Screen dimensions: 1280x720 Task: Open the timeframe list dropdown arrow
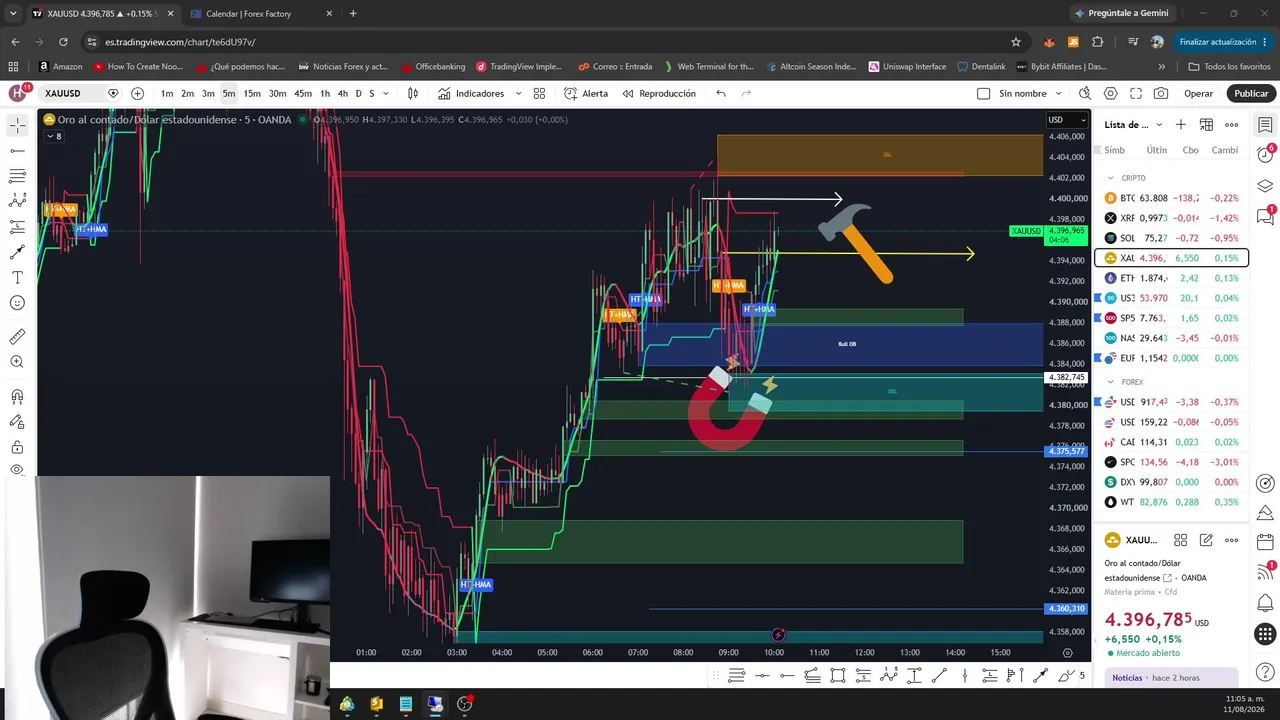pos(386,93)
